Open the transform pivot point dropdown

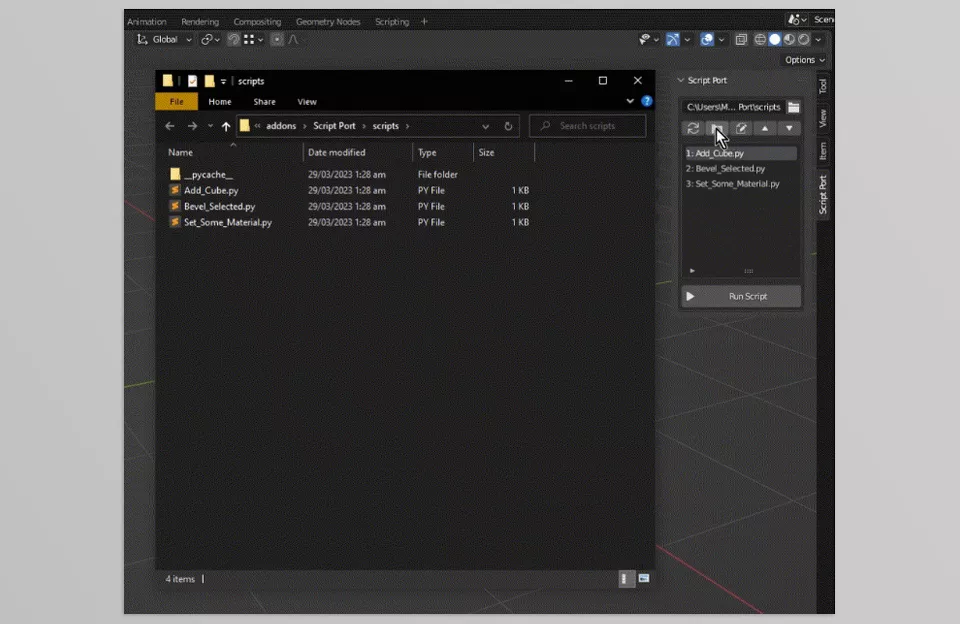[210, 39]
